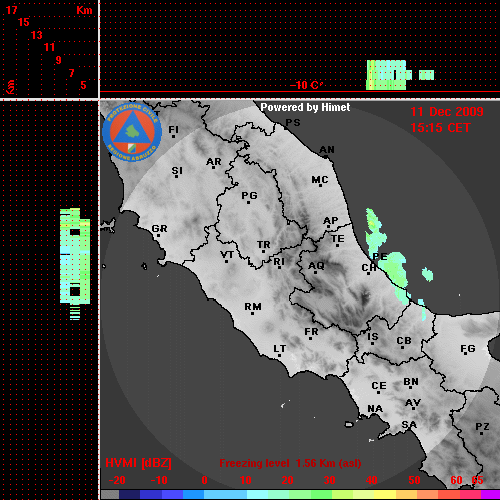500x500 pixels.
Task: Click the '-20' dBZ scale value
Action: (x=117, y=480)
